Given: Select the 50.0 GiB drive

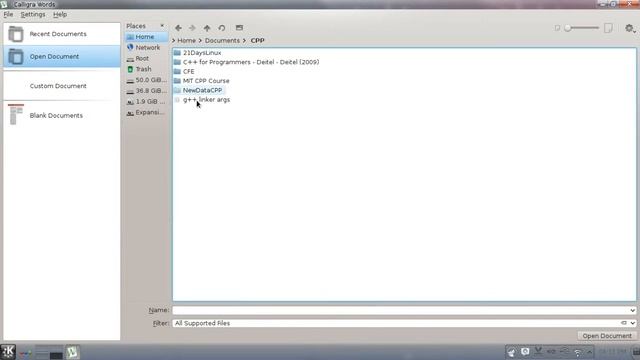Looking at the screenshot, I should (x=146, y=80).
